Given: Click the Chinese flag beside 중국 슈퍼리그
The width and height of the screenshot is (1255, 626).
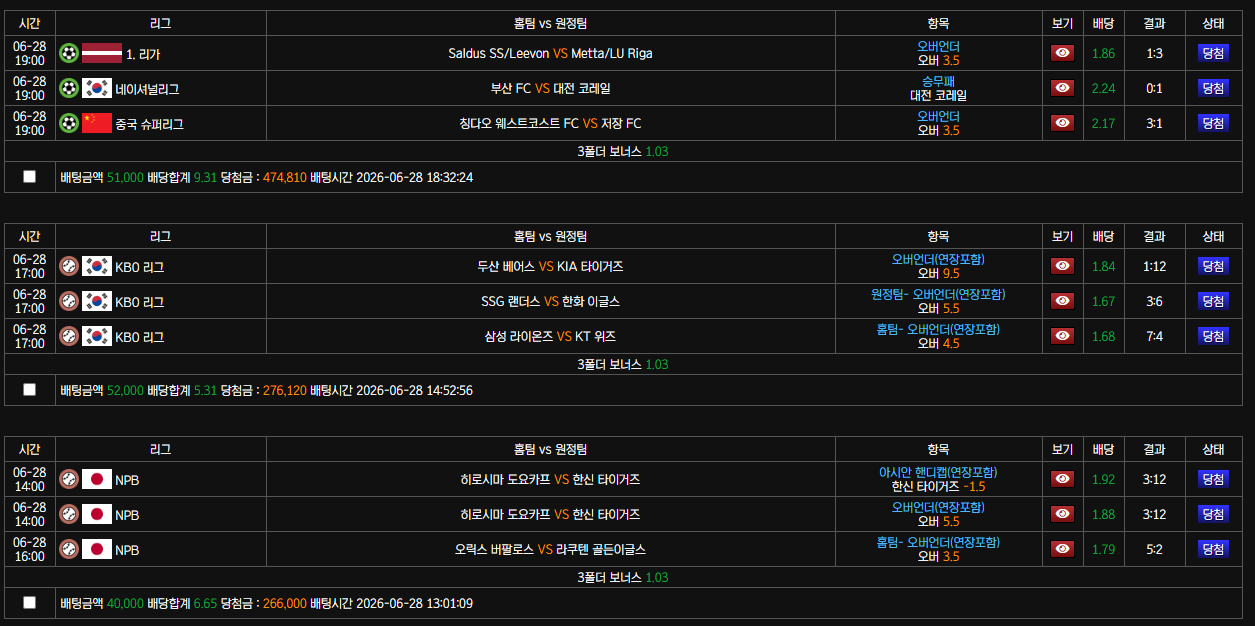Looking at the screenshot, I should click(97, 123).
